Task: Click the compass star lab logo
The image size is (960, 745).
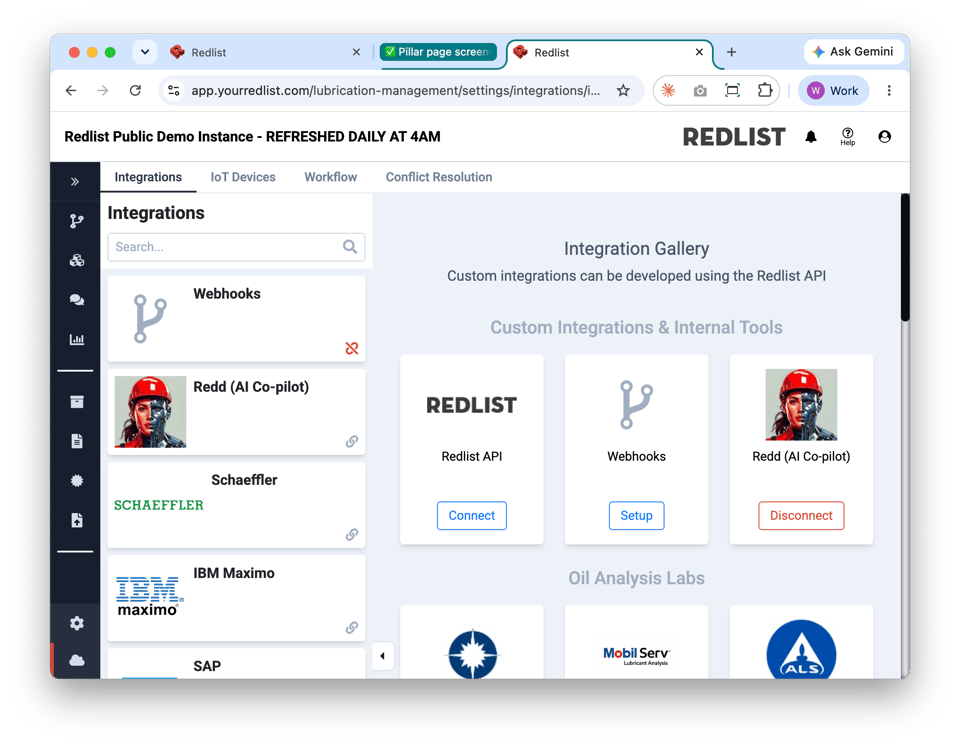Action: pyautogui.click(x=472, y=654)
